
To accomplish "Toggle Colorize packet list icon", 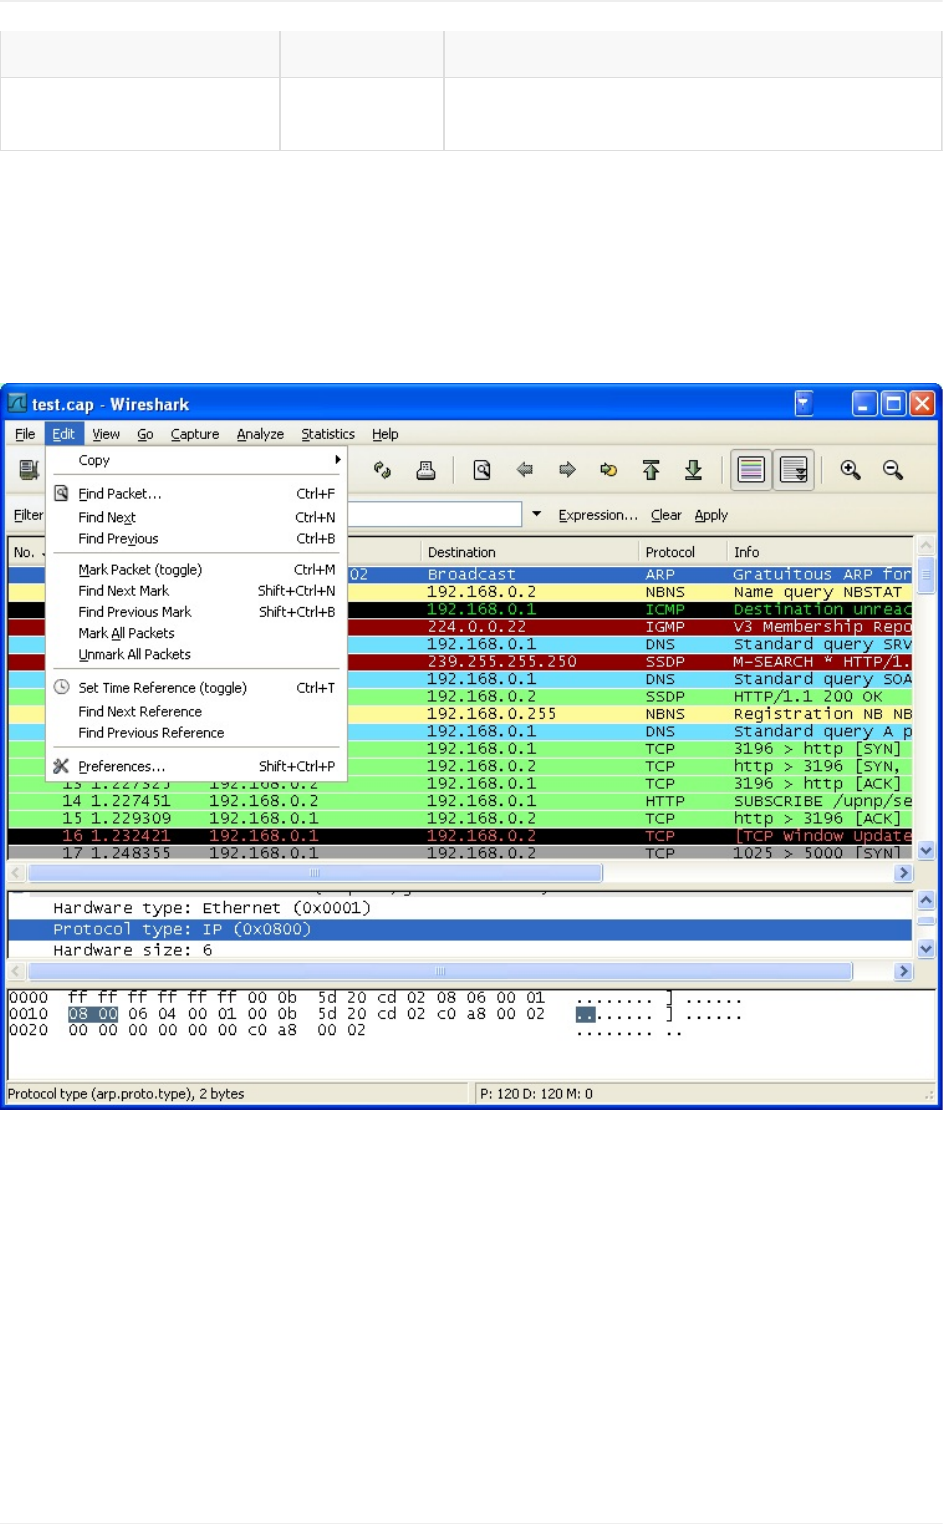I will (751, 470).
